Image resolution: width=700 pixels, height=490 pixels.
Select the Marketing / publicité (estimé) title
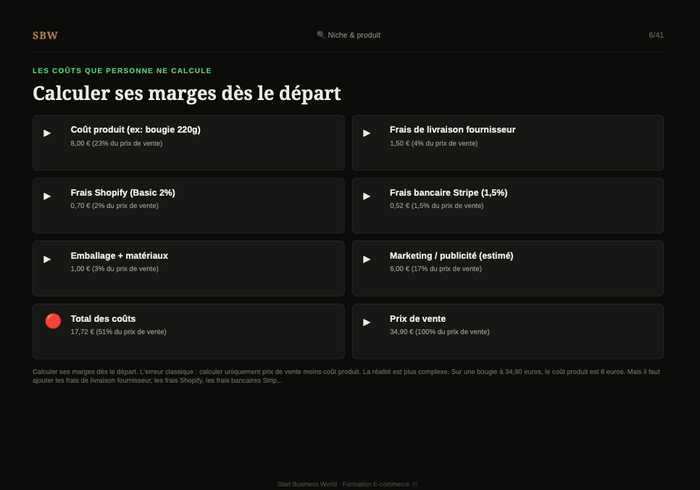[451, 256]
